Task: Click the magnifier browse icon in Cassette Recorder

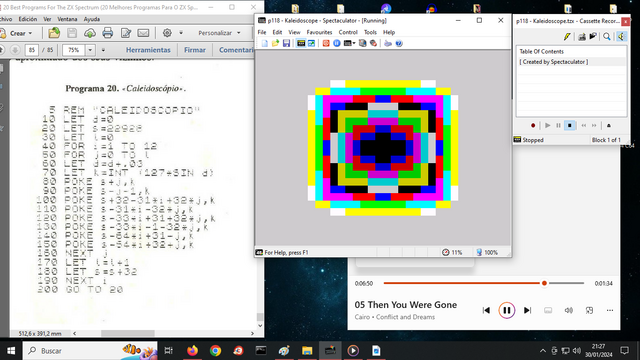Action: (607, 37)
